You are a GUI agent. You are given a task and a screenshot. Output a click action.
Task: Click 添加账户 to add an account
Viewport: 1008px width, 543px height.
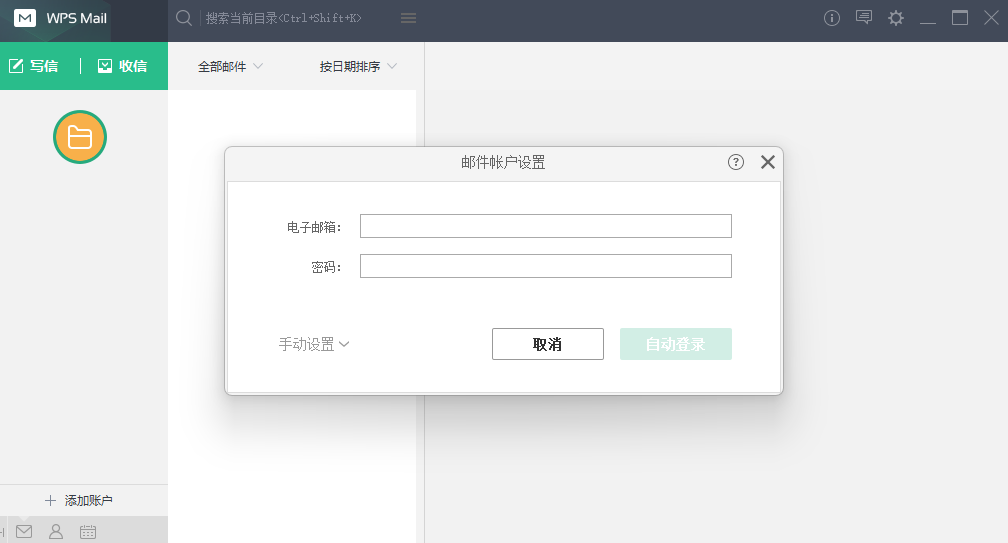coord(79,500)
